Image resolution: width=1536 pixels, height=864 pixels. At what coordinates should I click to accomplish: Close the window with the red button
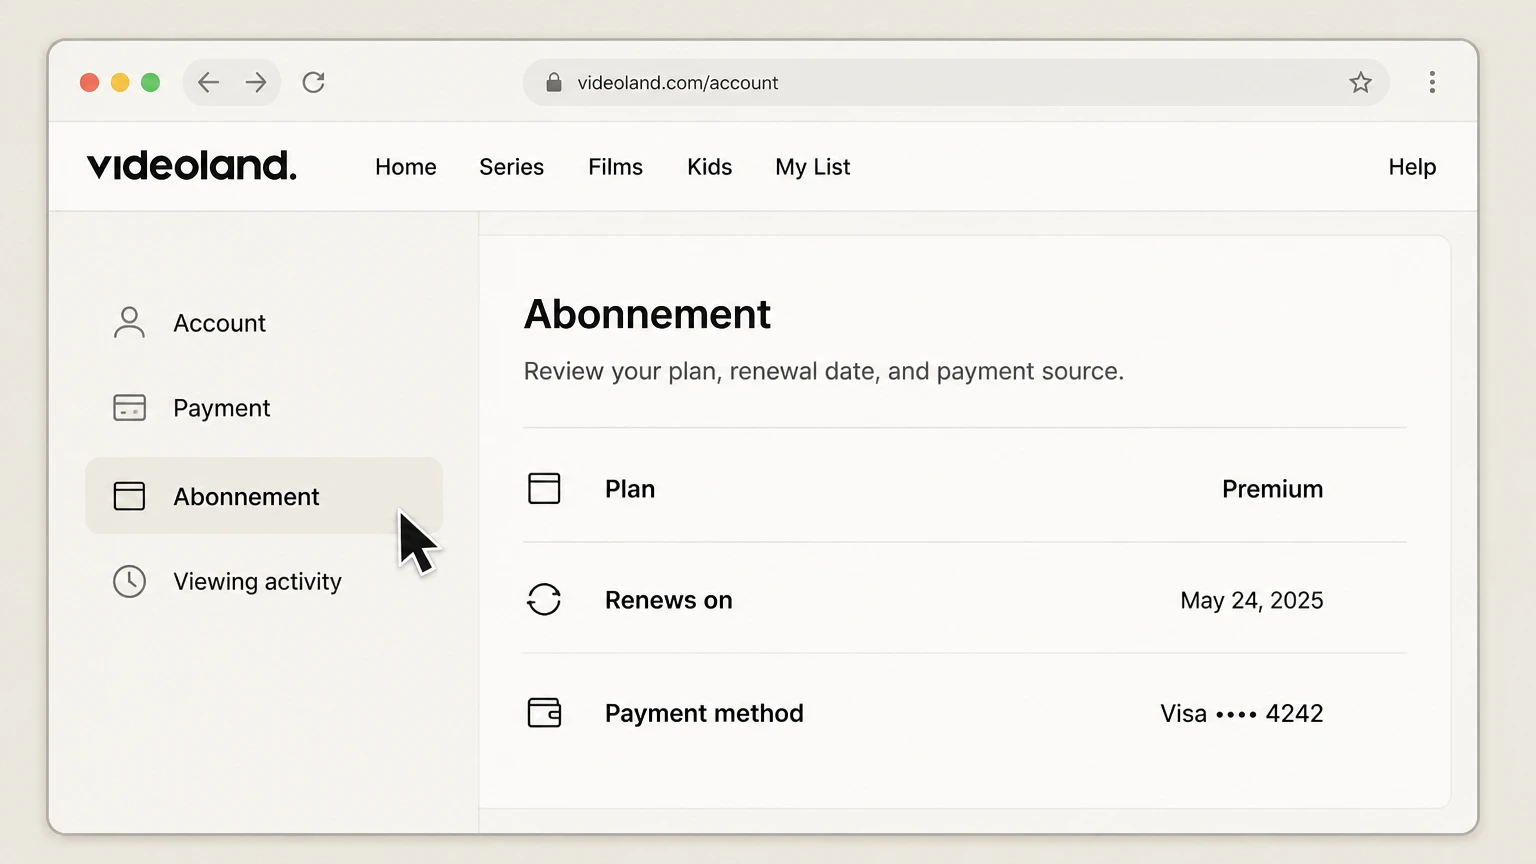pos(90,82)
